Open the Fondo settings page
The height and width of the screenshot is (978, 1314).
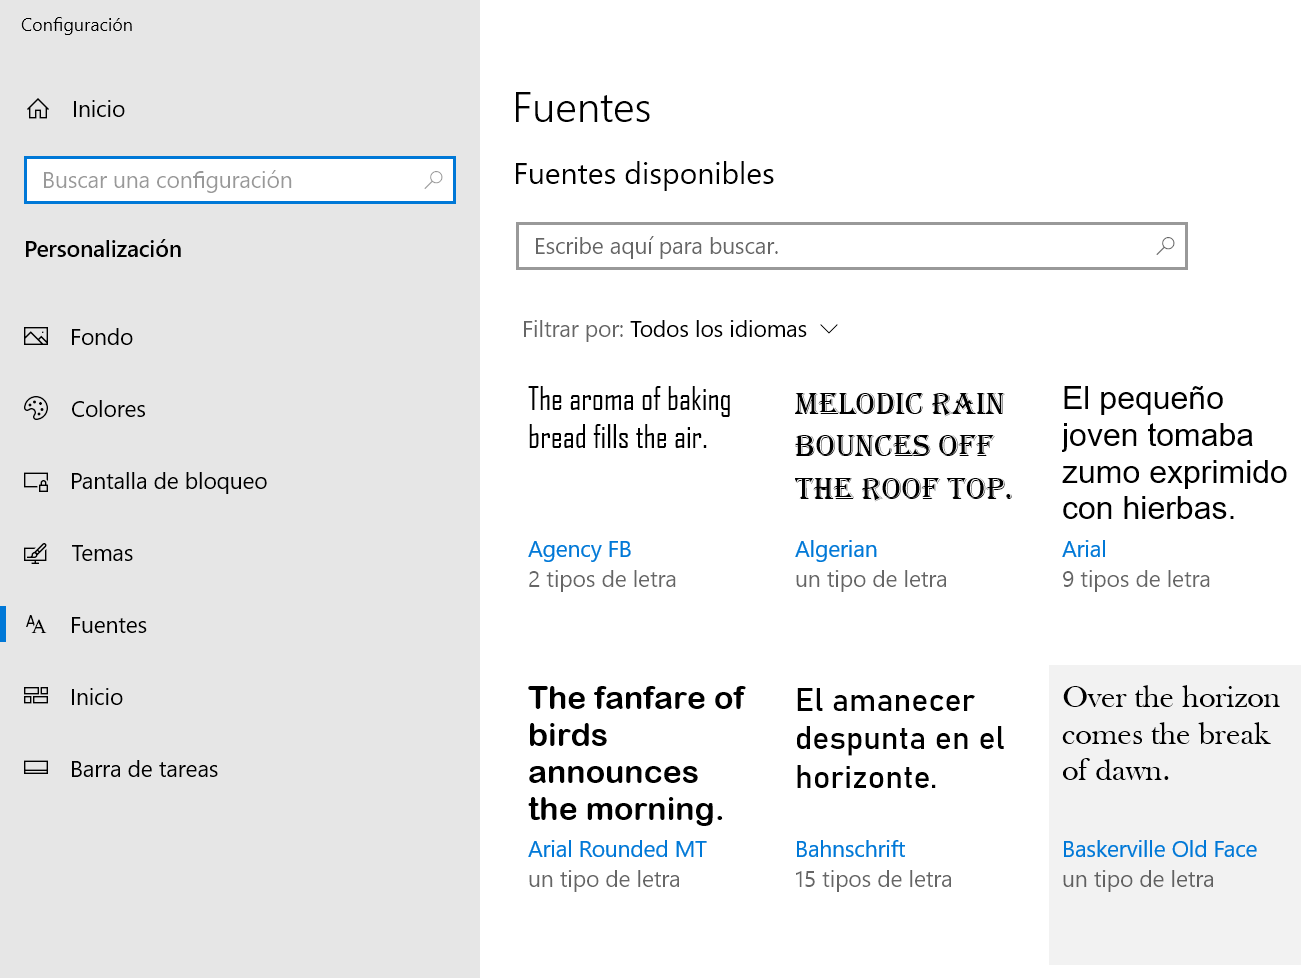(240, 337)
